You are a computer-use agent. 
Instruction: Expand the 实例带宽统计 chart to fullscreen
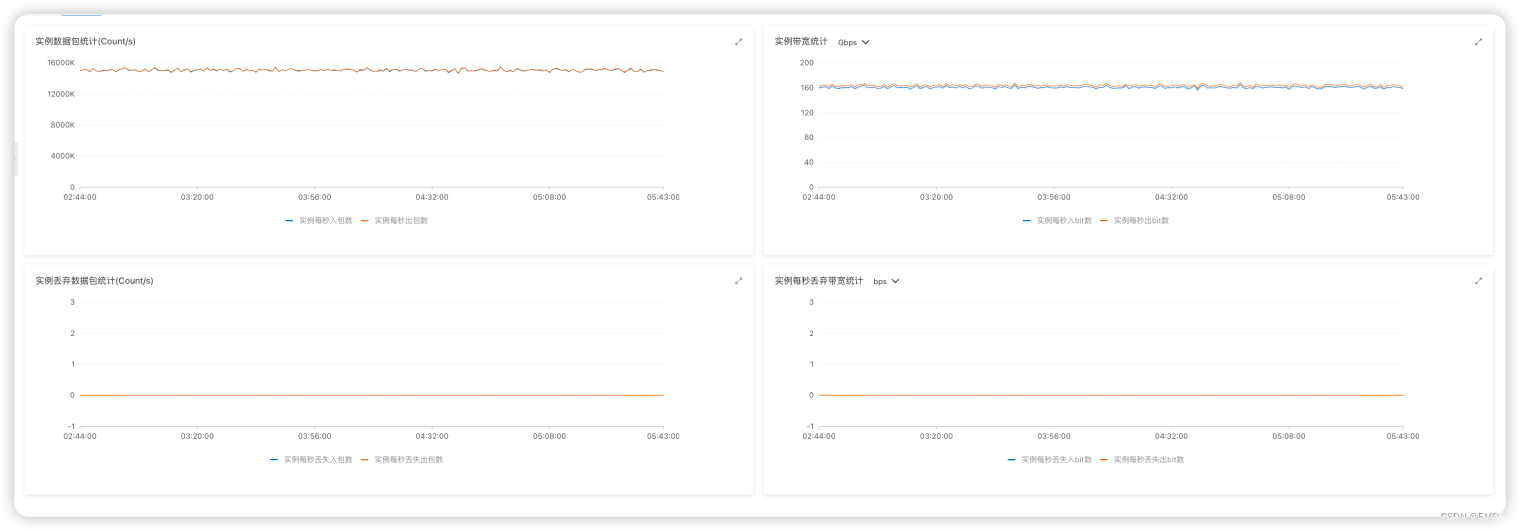coord(1478,42)
